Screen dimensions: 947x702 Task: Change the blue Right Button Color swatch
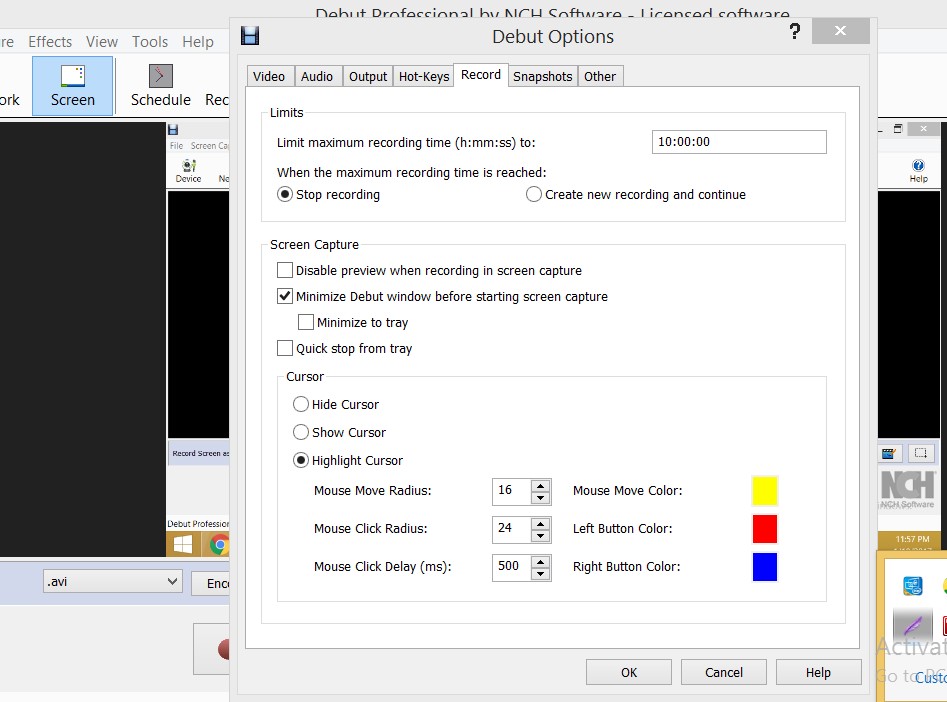765,567
